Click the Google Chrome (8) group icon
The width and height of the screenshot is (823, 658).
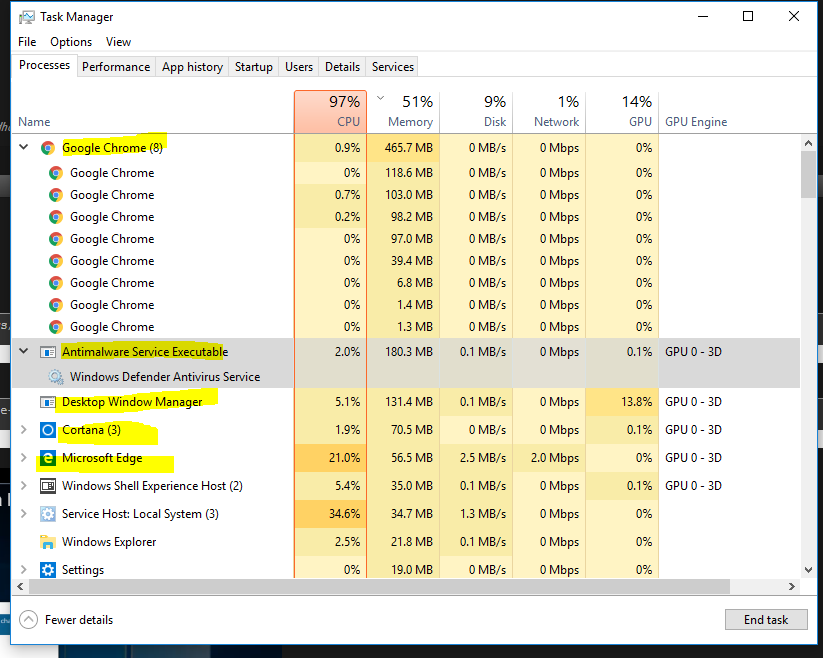(48, 148)
